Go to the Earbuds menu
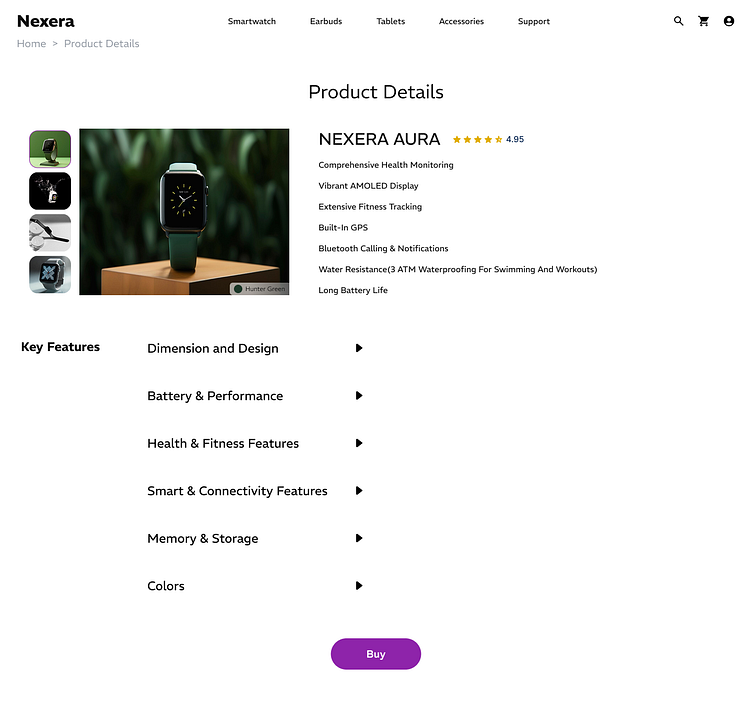The height and width of the screenshot is (722, 752). [x=326, y=21]
